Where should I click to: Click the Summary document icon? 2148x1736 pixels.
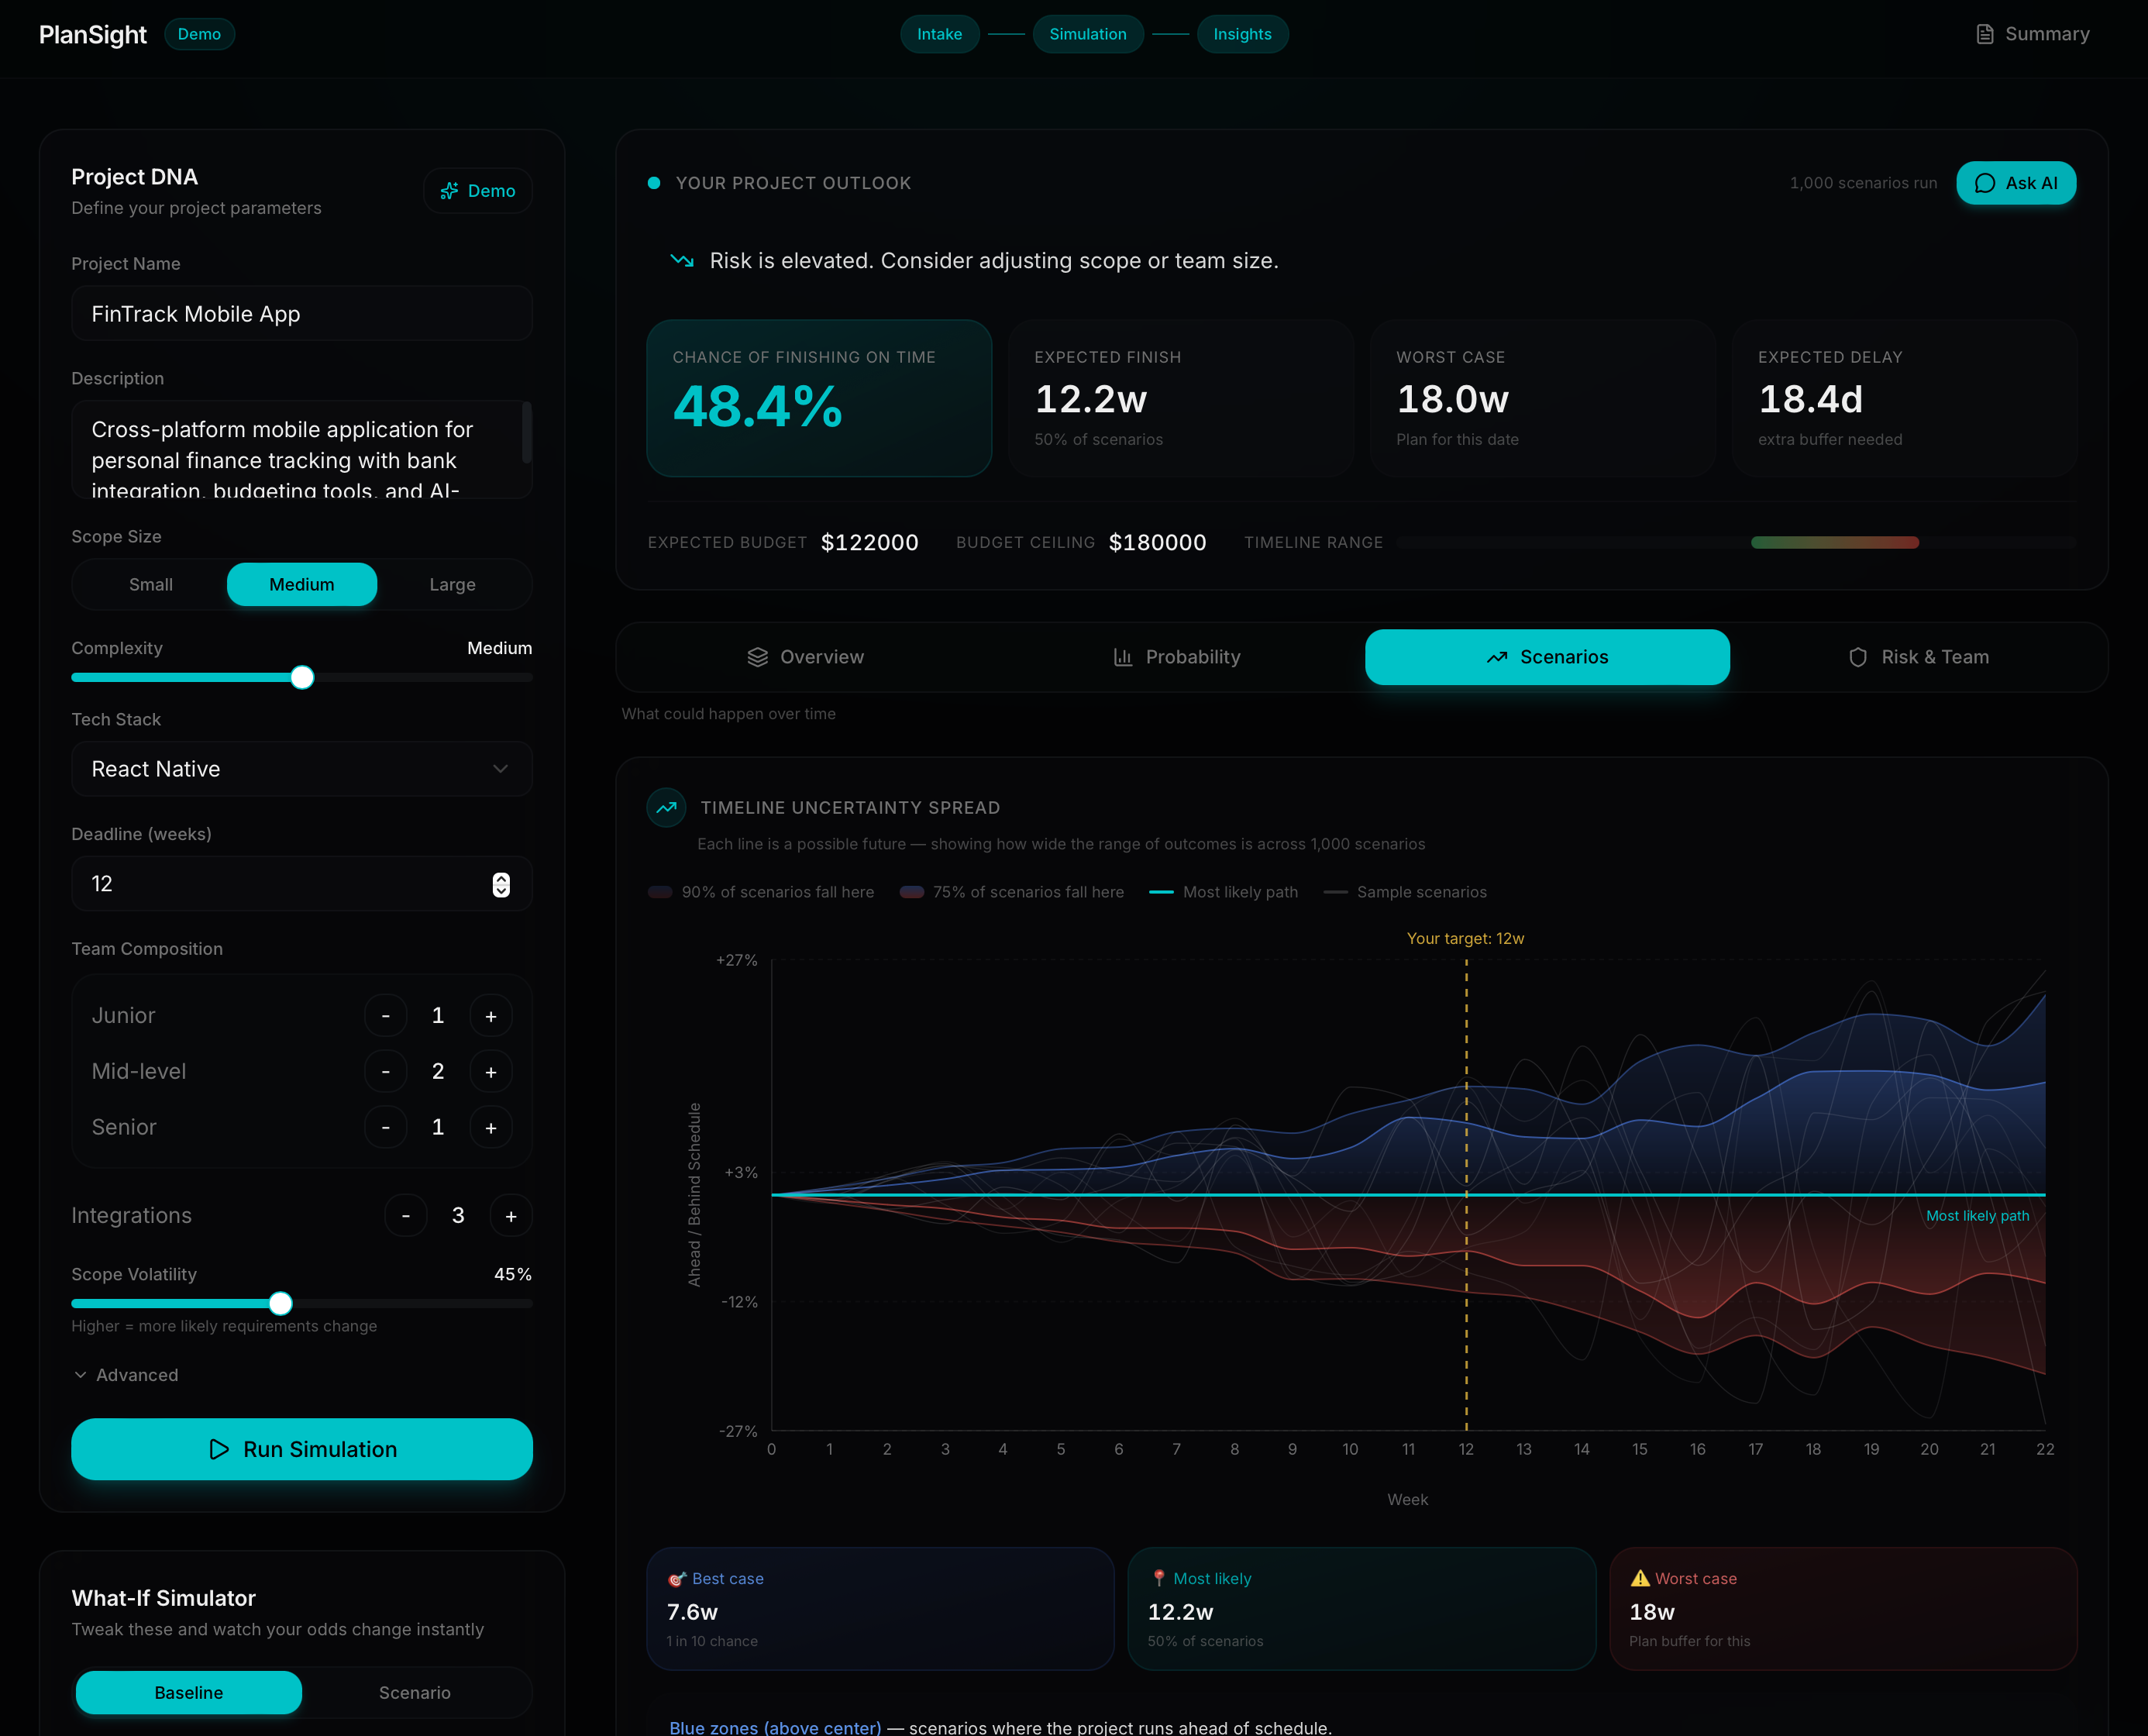click(1984, 34)
